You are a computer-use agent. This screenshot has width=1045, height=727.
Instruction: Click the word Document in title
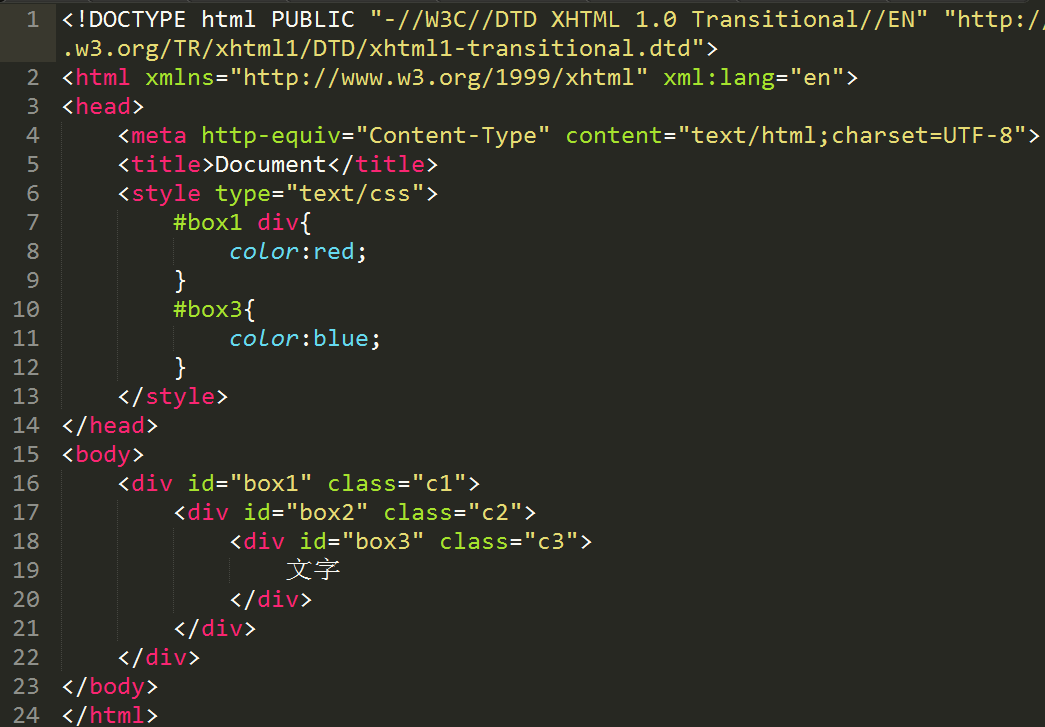pos(270,164)
